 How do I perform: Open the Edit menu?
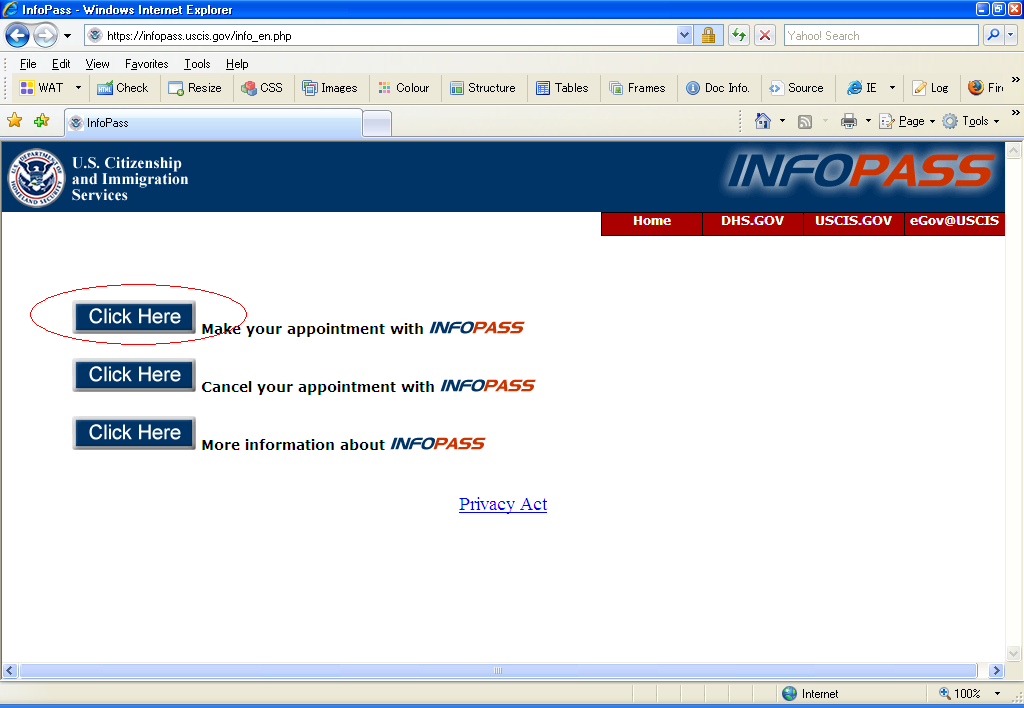point(61,64)
